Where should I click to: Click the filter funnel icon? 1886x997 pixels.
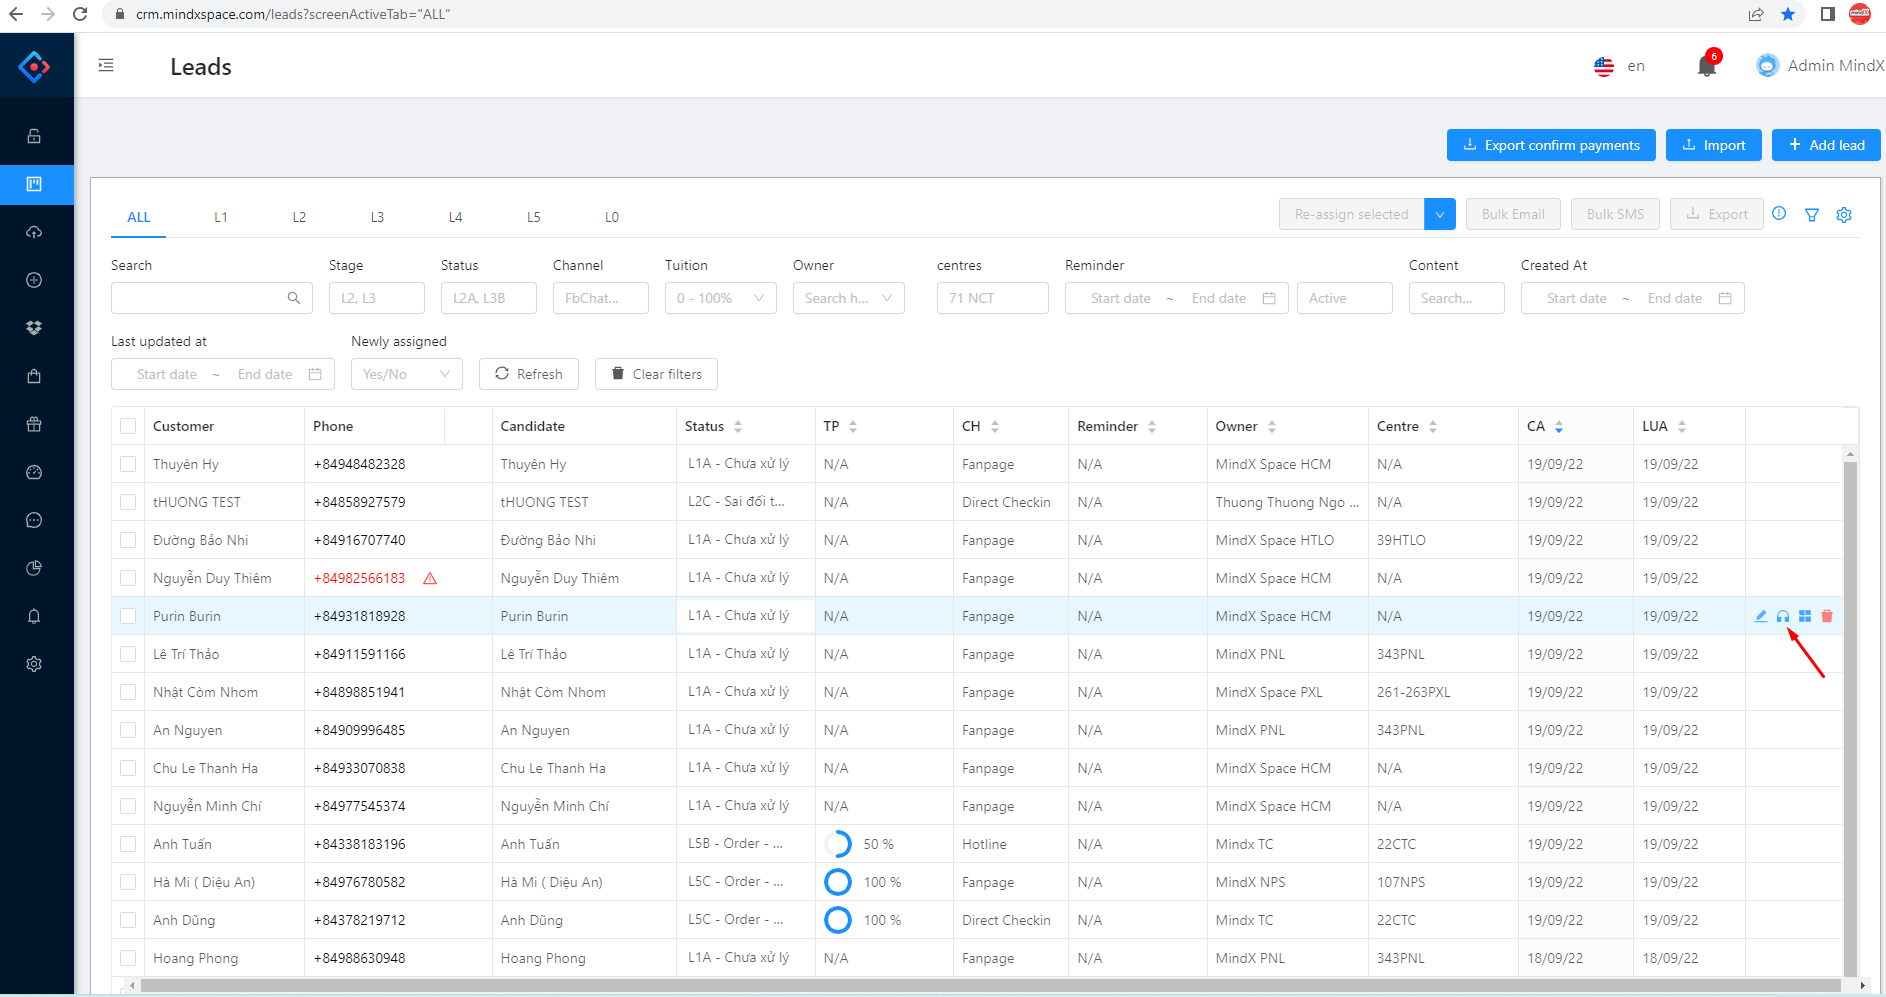tap(1811, 215)
